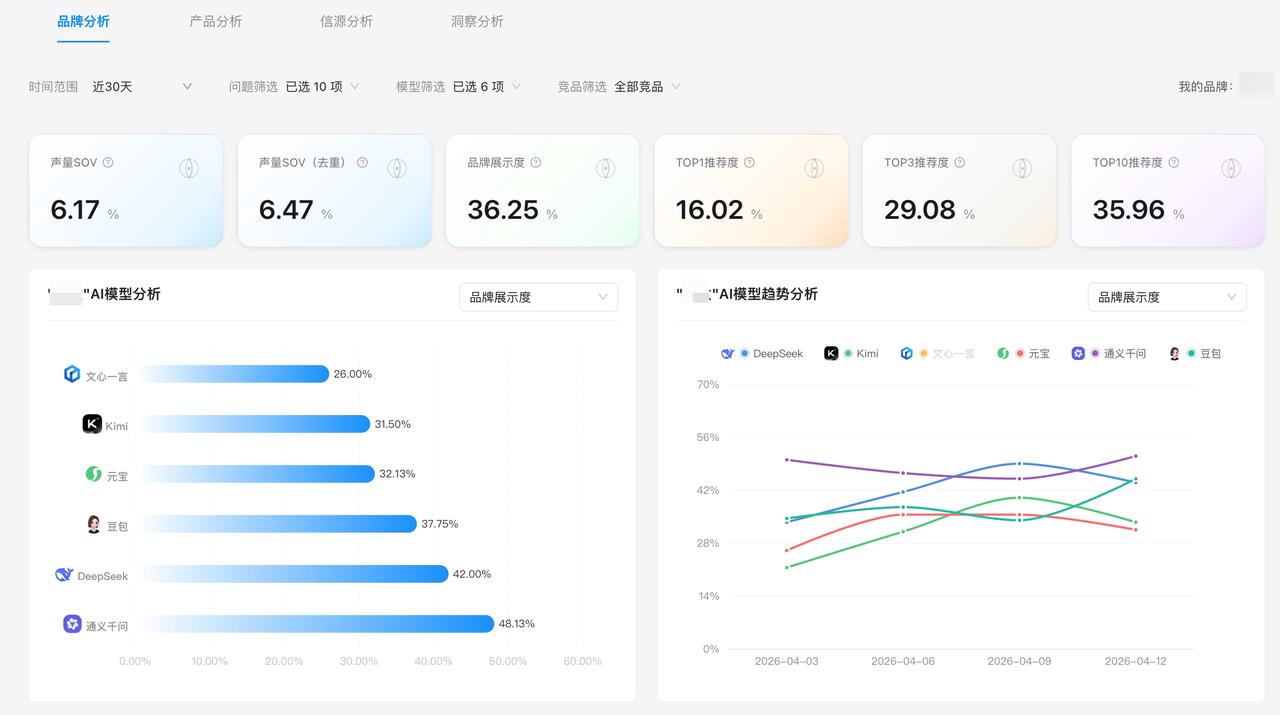Open 品牌展示度 dropdown in AI模型分析 panel
Screen dimensions: 1280x715
point(538,297)
